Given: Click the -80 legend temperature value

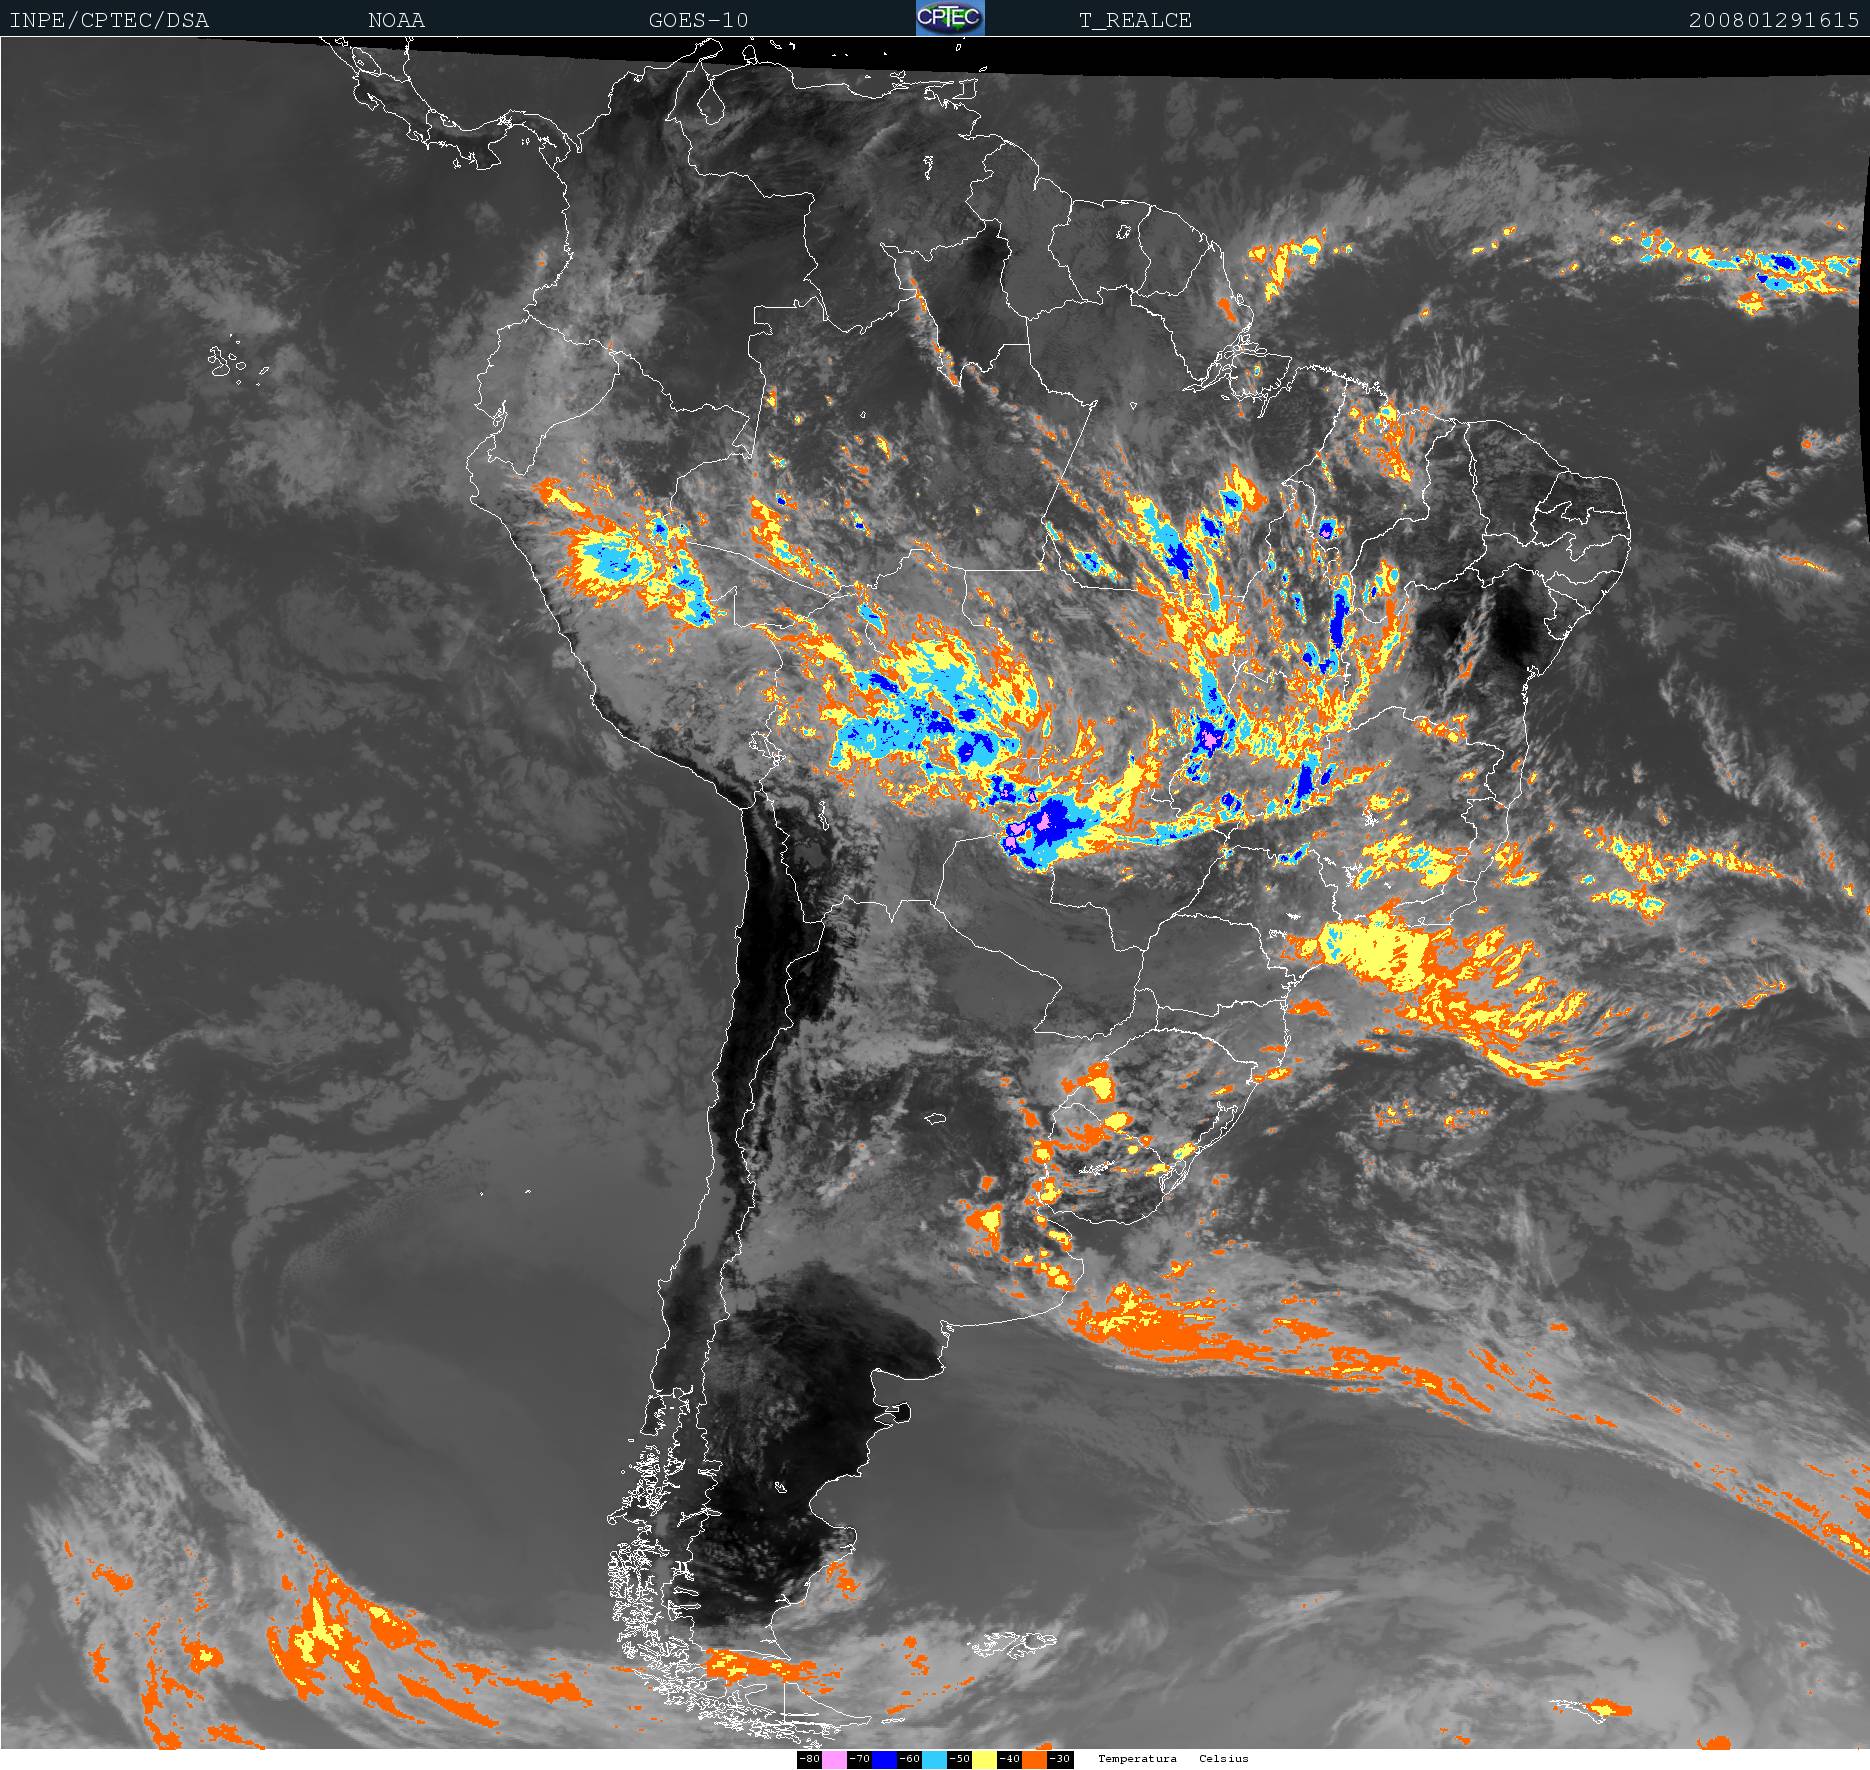Looking at the screenshot, I should (809, 1759).
